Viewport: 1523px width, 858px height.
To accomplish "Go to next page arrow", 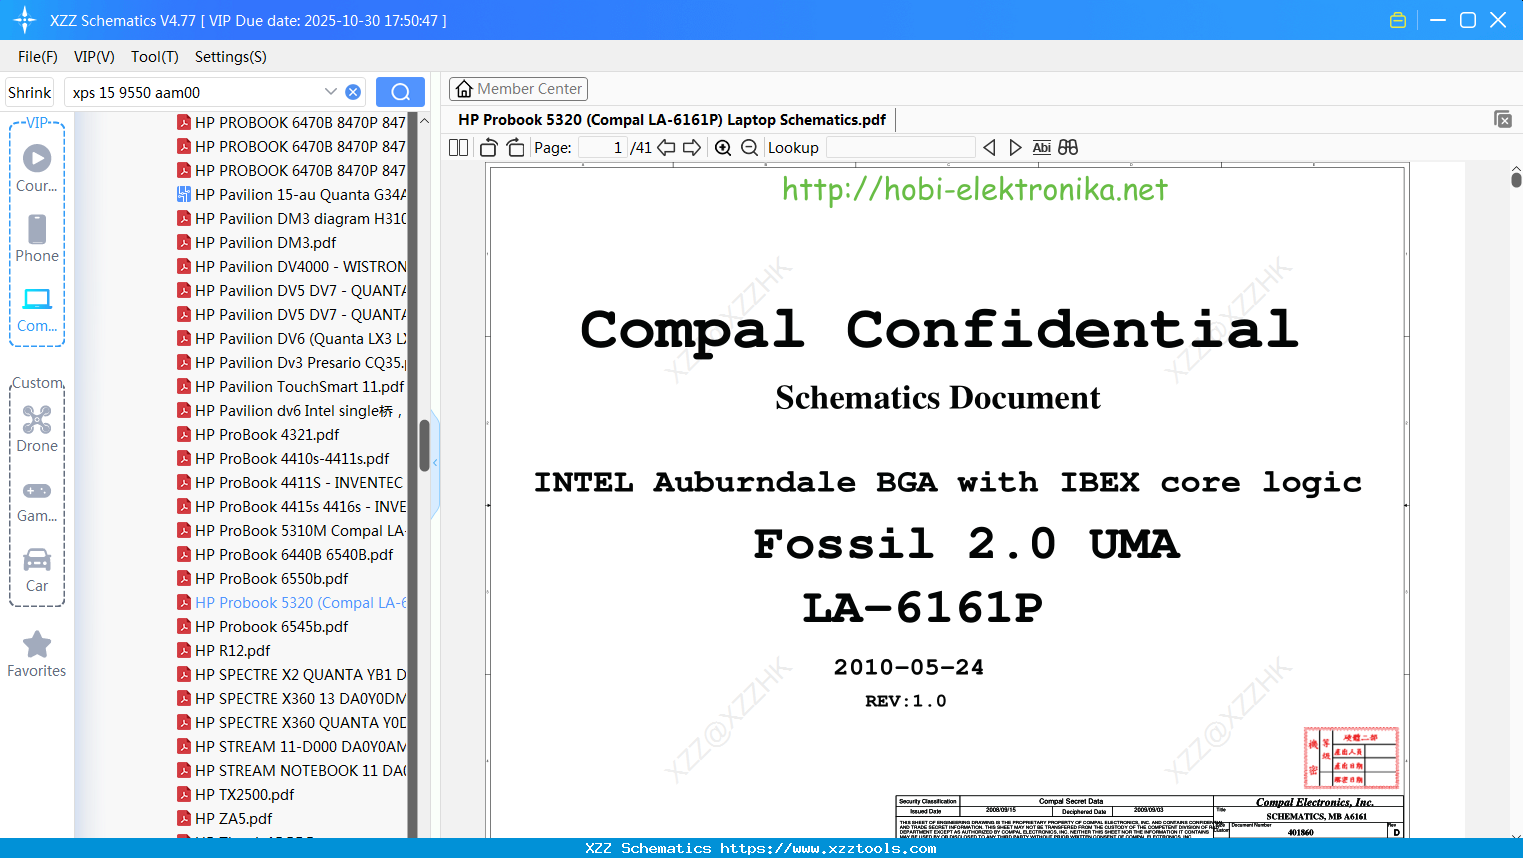I will (x=692, y=147).
